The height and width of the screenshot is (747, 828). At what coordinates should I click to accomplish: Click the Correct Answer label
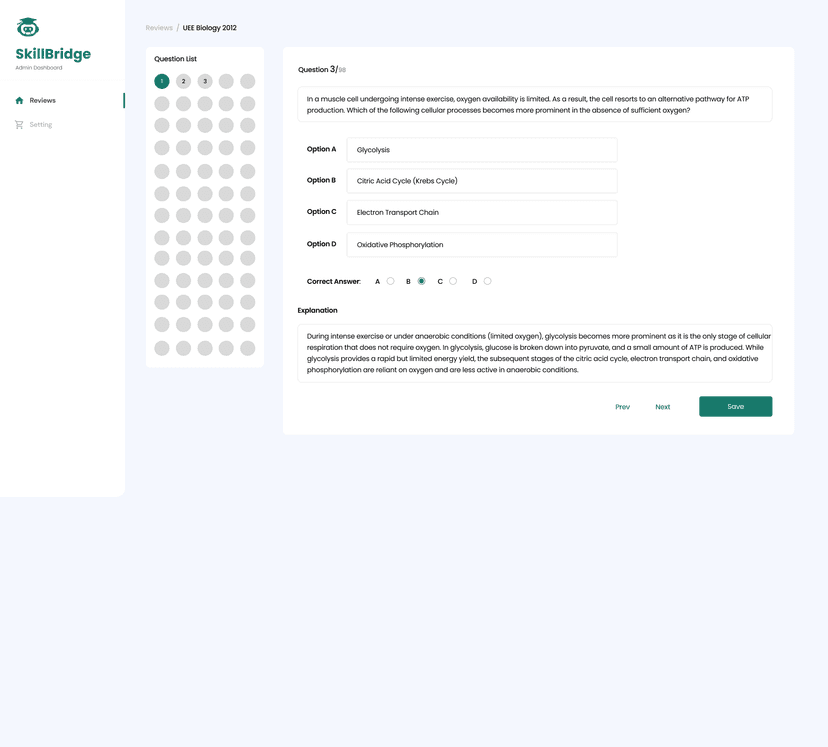pos(334,281)
